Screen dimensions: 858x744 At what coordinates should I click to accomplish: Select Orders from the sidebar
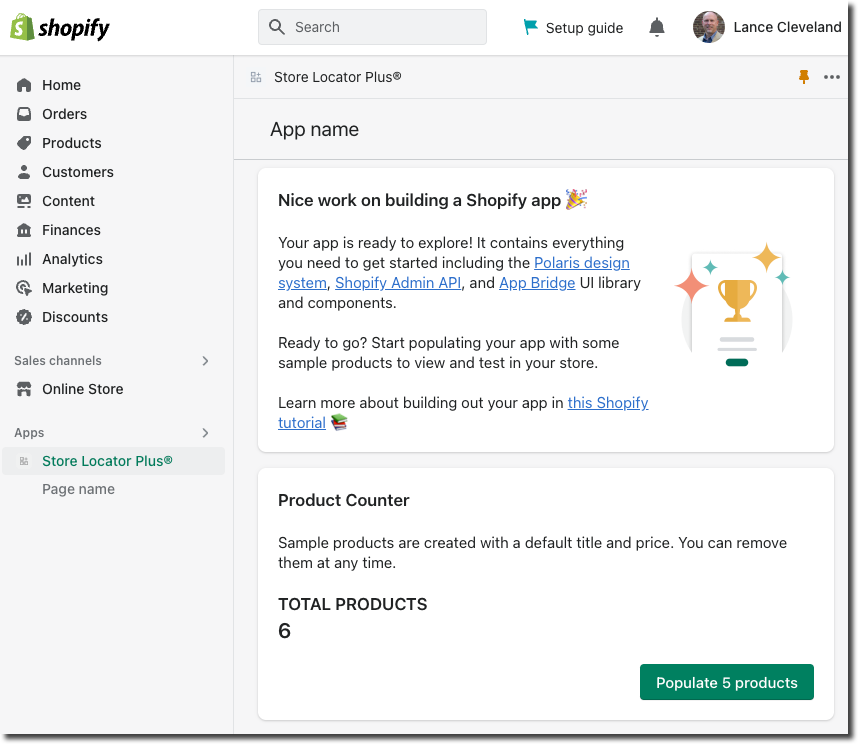(x=62, y=114)
